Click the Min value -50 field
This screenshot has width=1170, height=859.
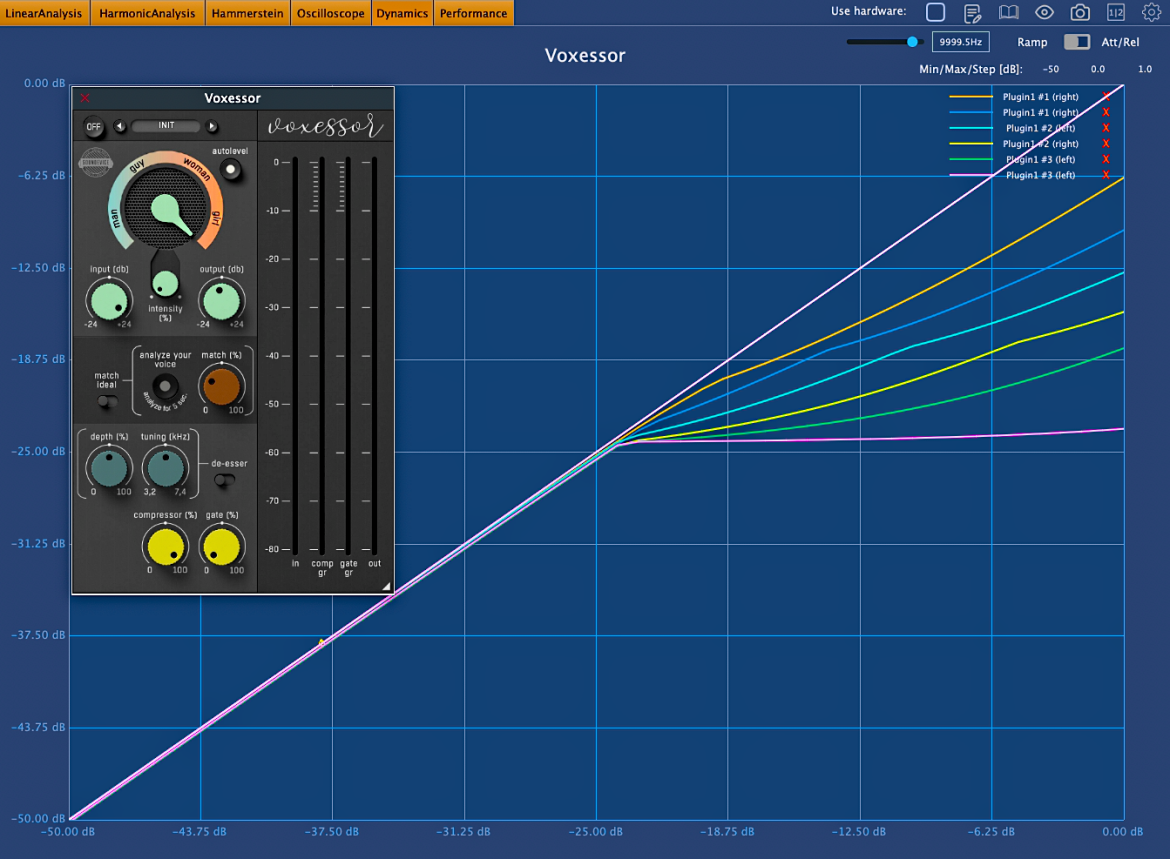click(1051, 69)
